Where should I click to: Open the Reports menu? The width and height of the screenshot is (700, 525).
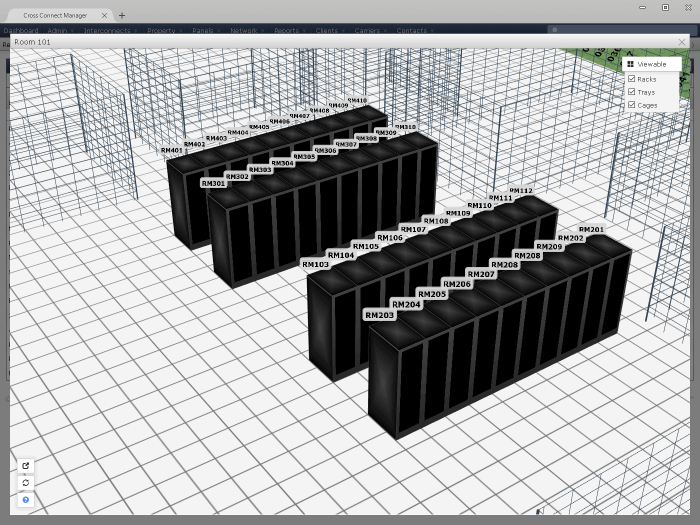pos(288,31)
